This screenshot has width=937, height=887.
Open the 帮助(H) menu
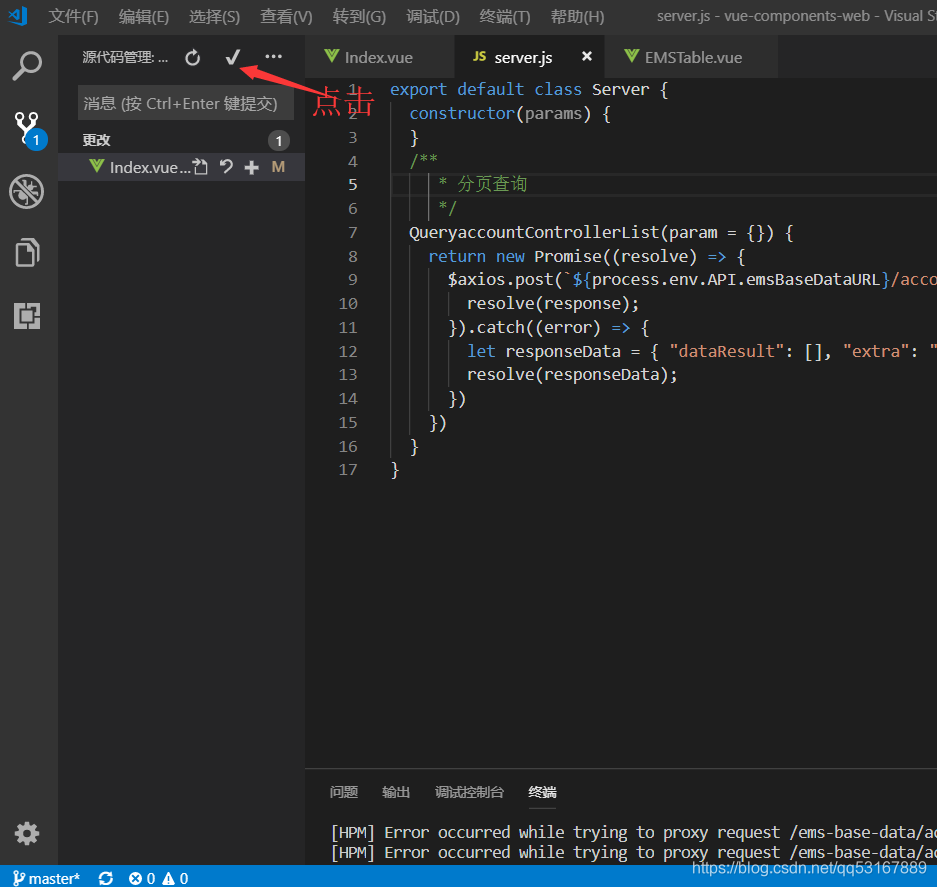point(577,17)
